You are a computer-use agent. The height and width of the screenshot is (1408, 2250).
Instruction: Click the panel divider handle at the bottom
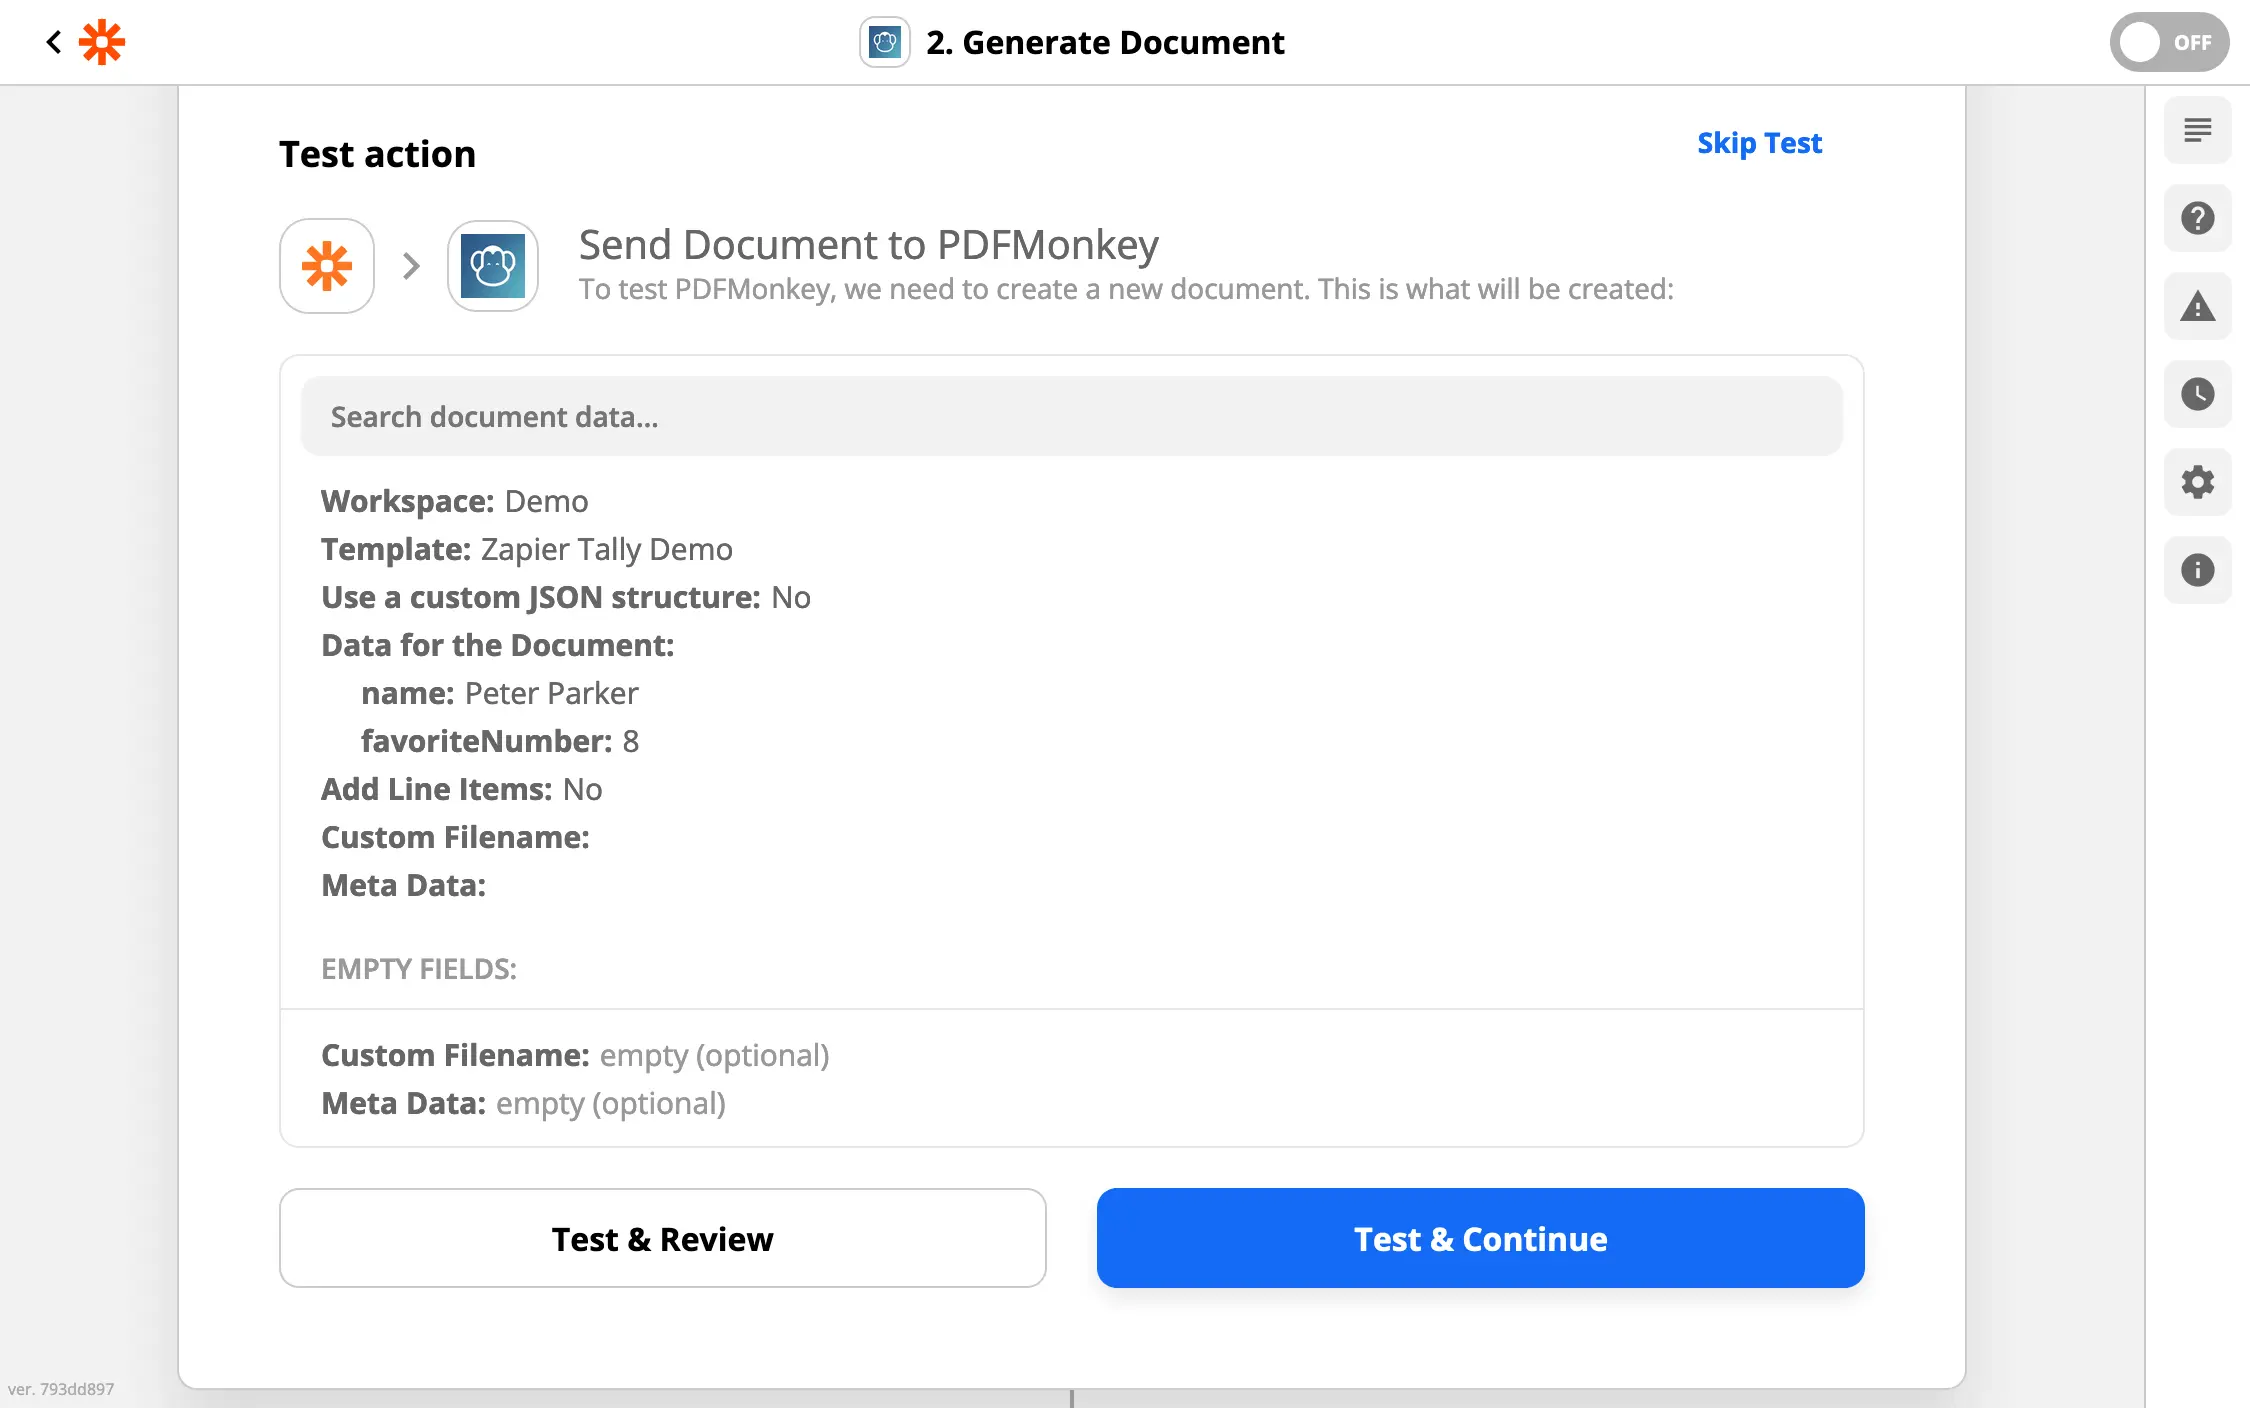coord(1070,1399)
